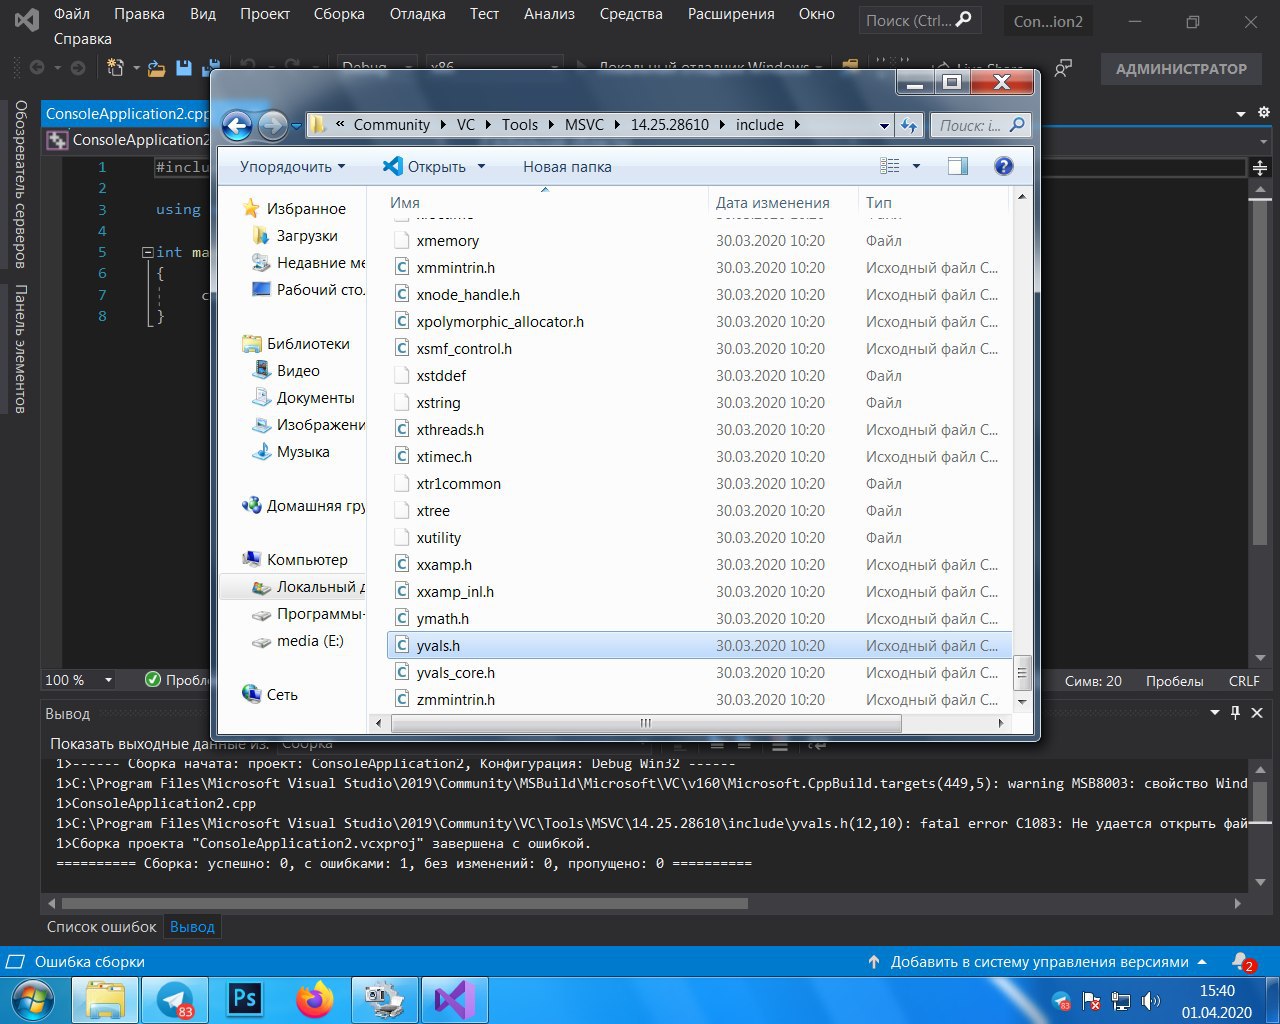Image resolution: width=1280 pixels, height=1024 pixels.
Task: Open the Отладка menu
Action: [x=417, y=14]
